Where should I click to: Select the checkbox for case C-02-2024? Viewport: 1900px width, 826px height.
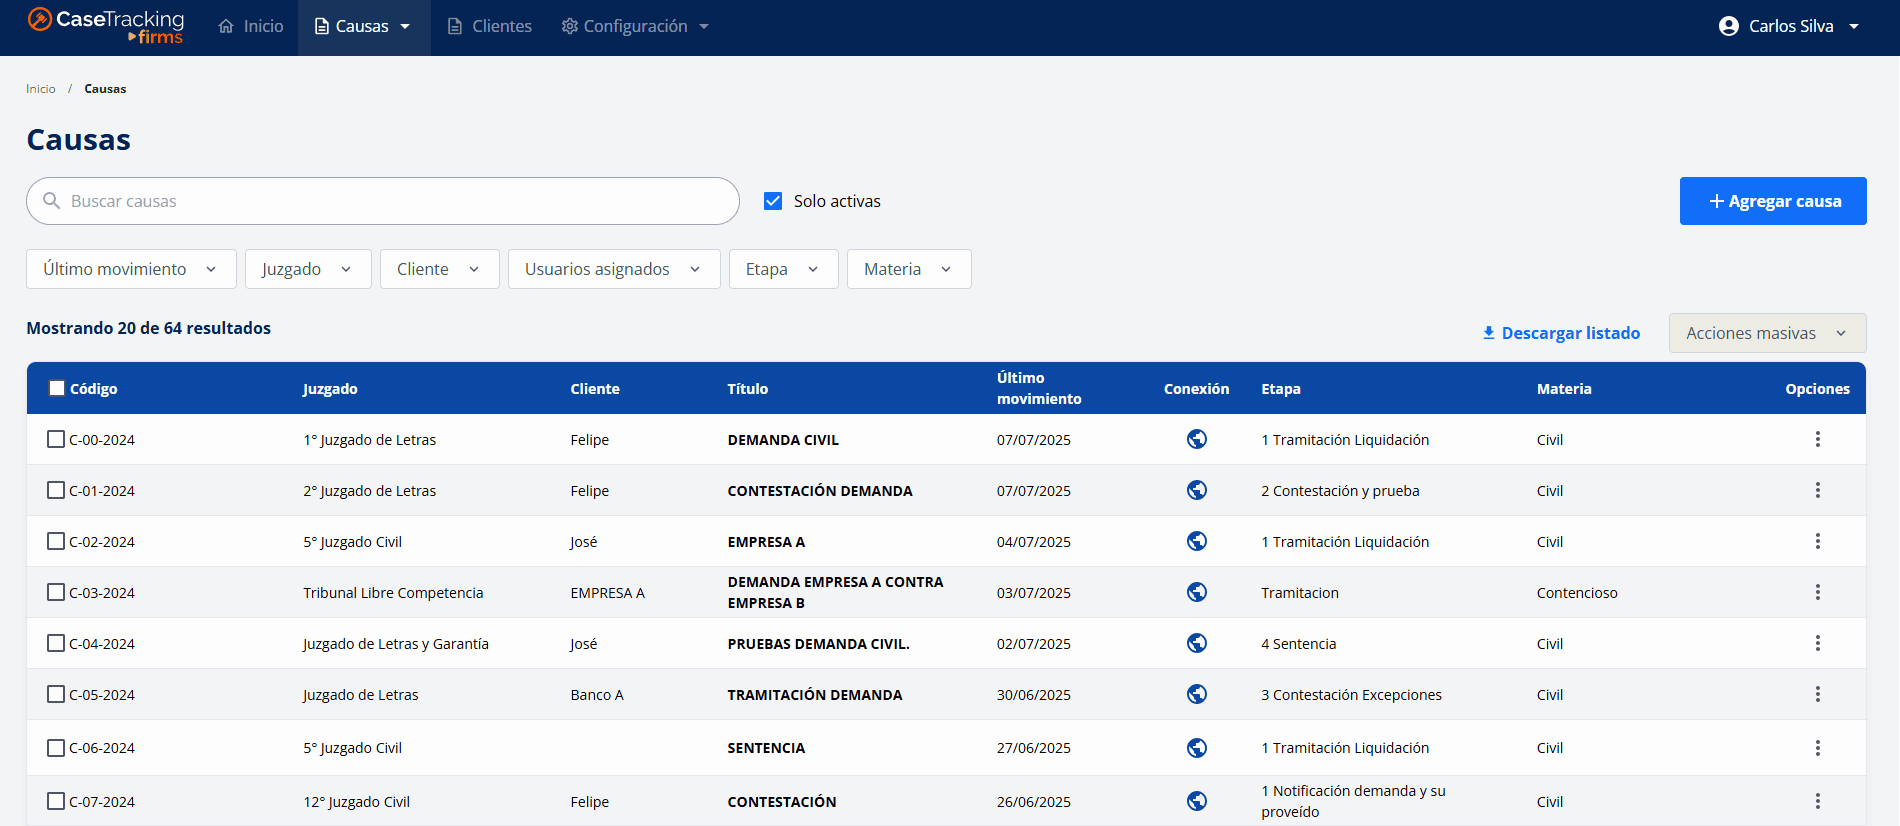(56, 541)
